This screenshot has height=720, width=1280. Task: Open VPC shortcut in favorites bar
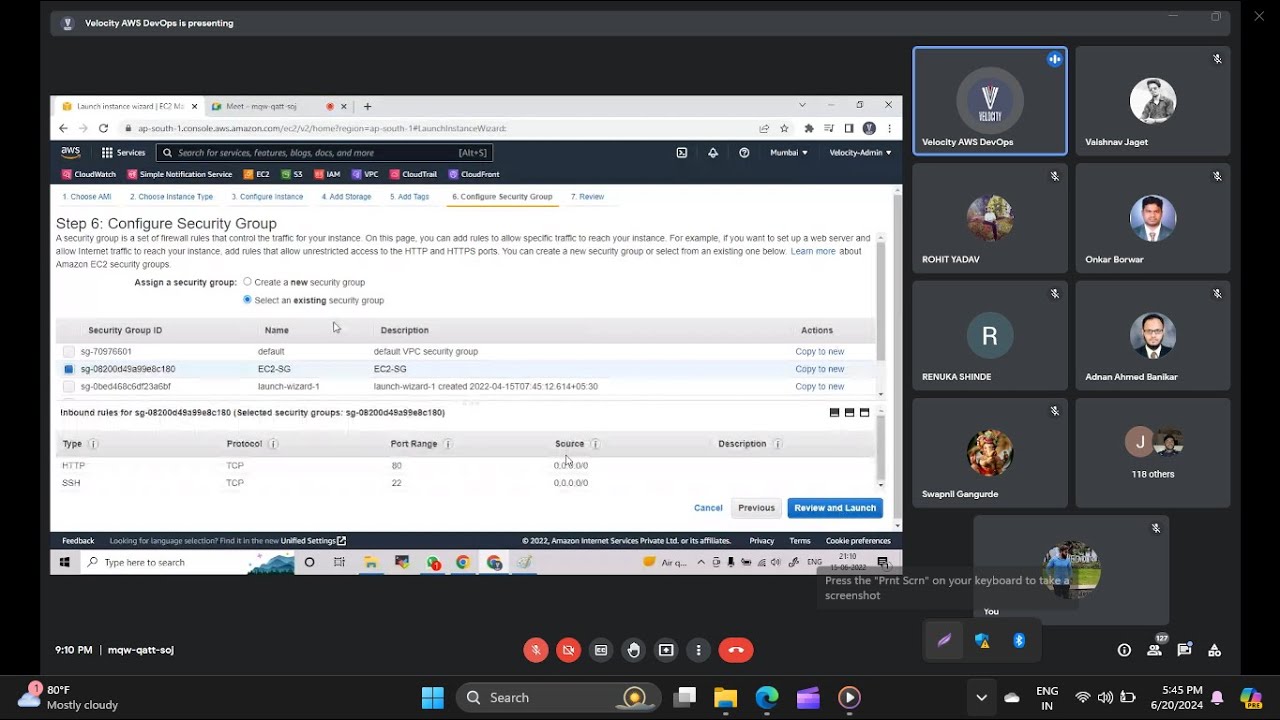pyautogui.click(x=365, y=174)
